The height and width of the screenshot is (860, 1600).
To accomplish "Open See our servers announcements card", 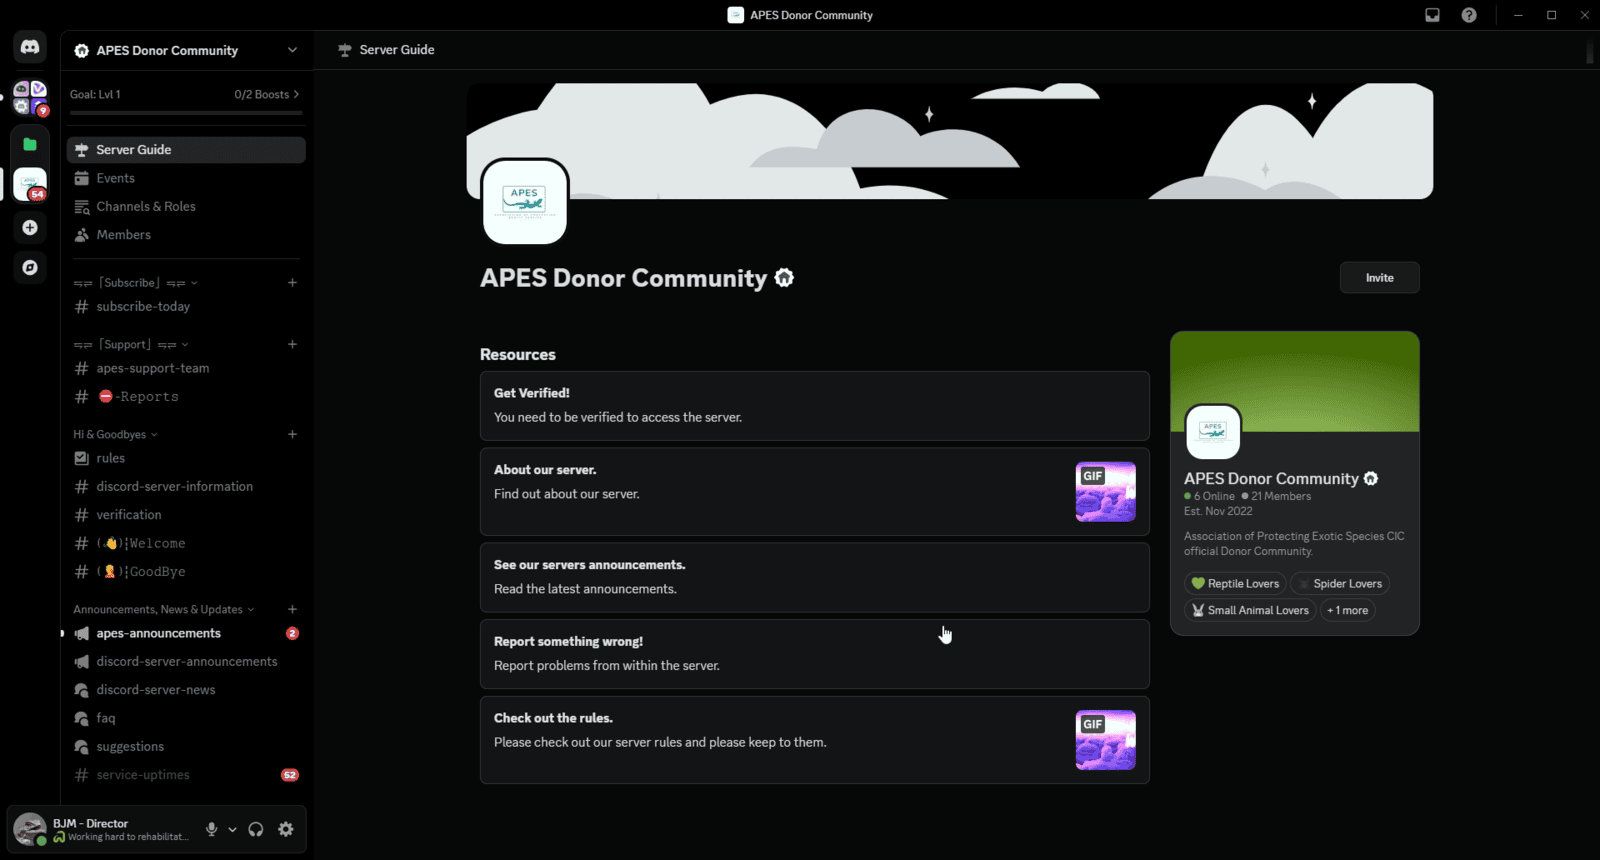I will [x=815, y=577].
